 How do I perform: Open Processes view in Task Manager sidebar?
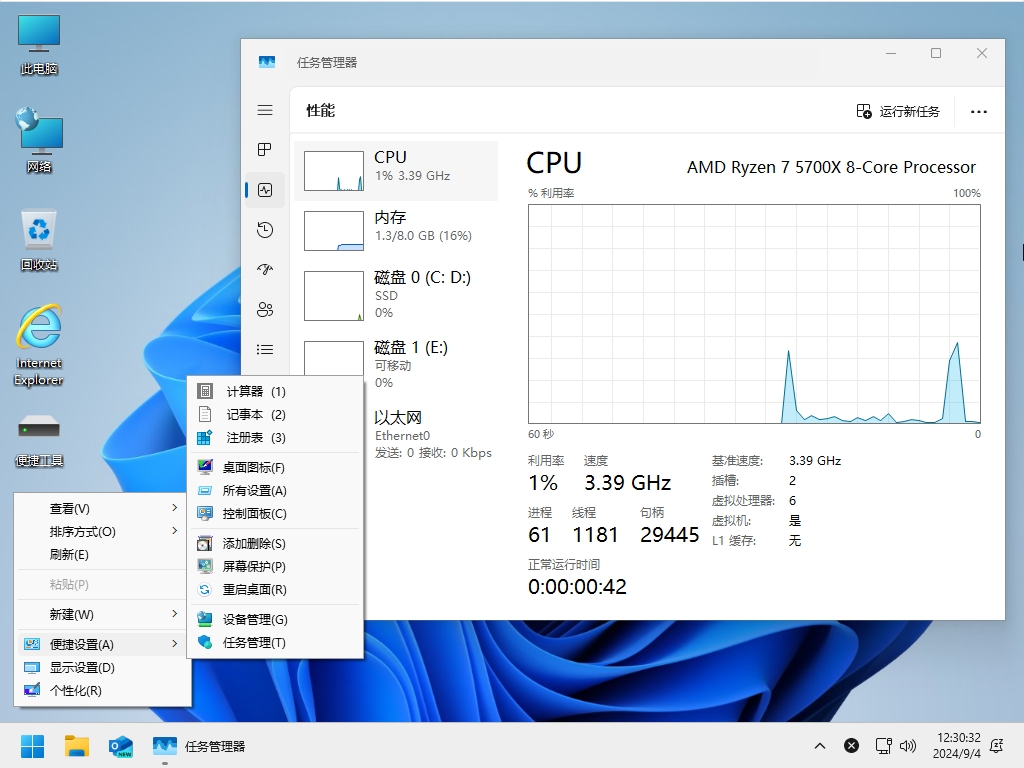264,149
